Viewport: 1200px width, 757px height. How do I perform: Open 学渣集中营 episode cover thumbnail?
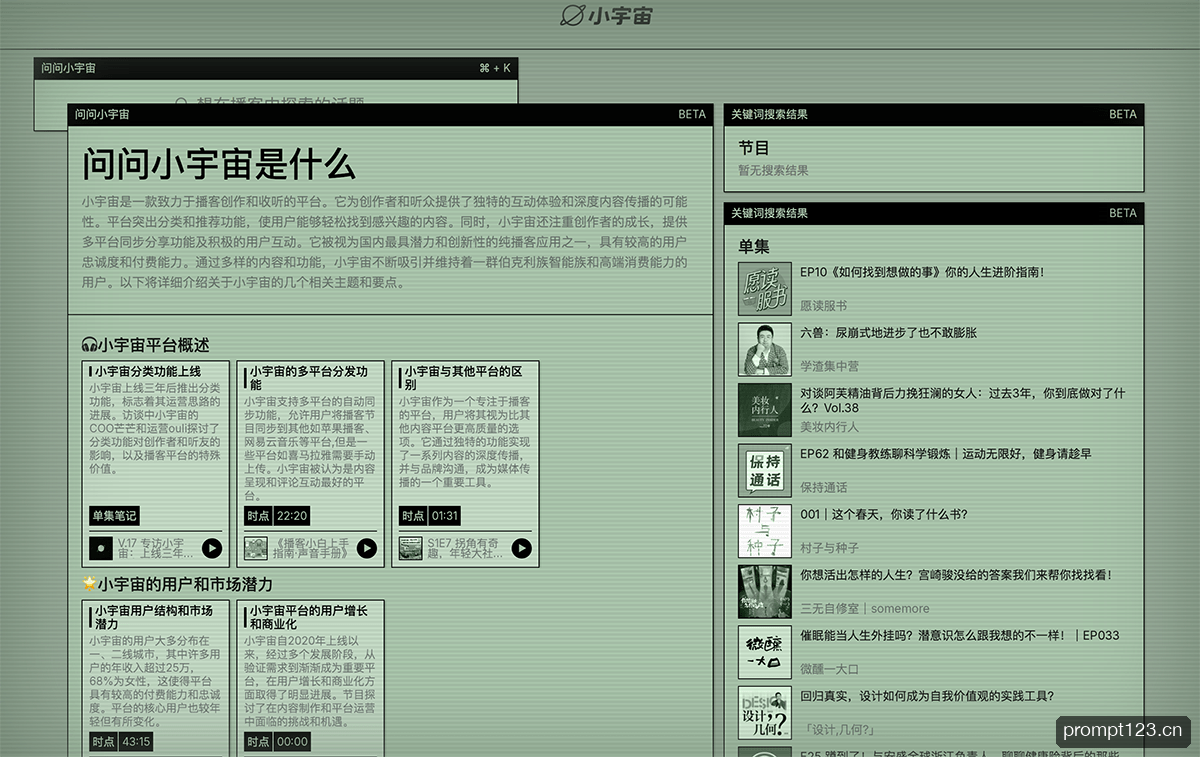[765, 349]
